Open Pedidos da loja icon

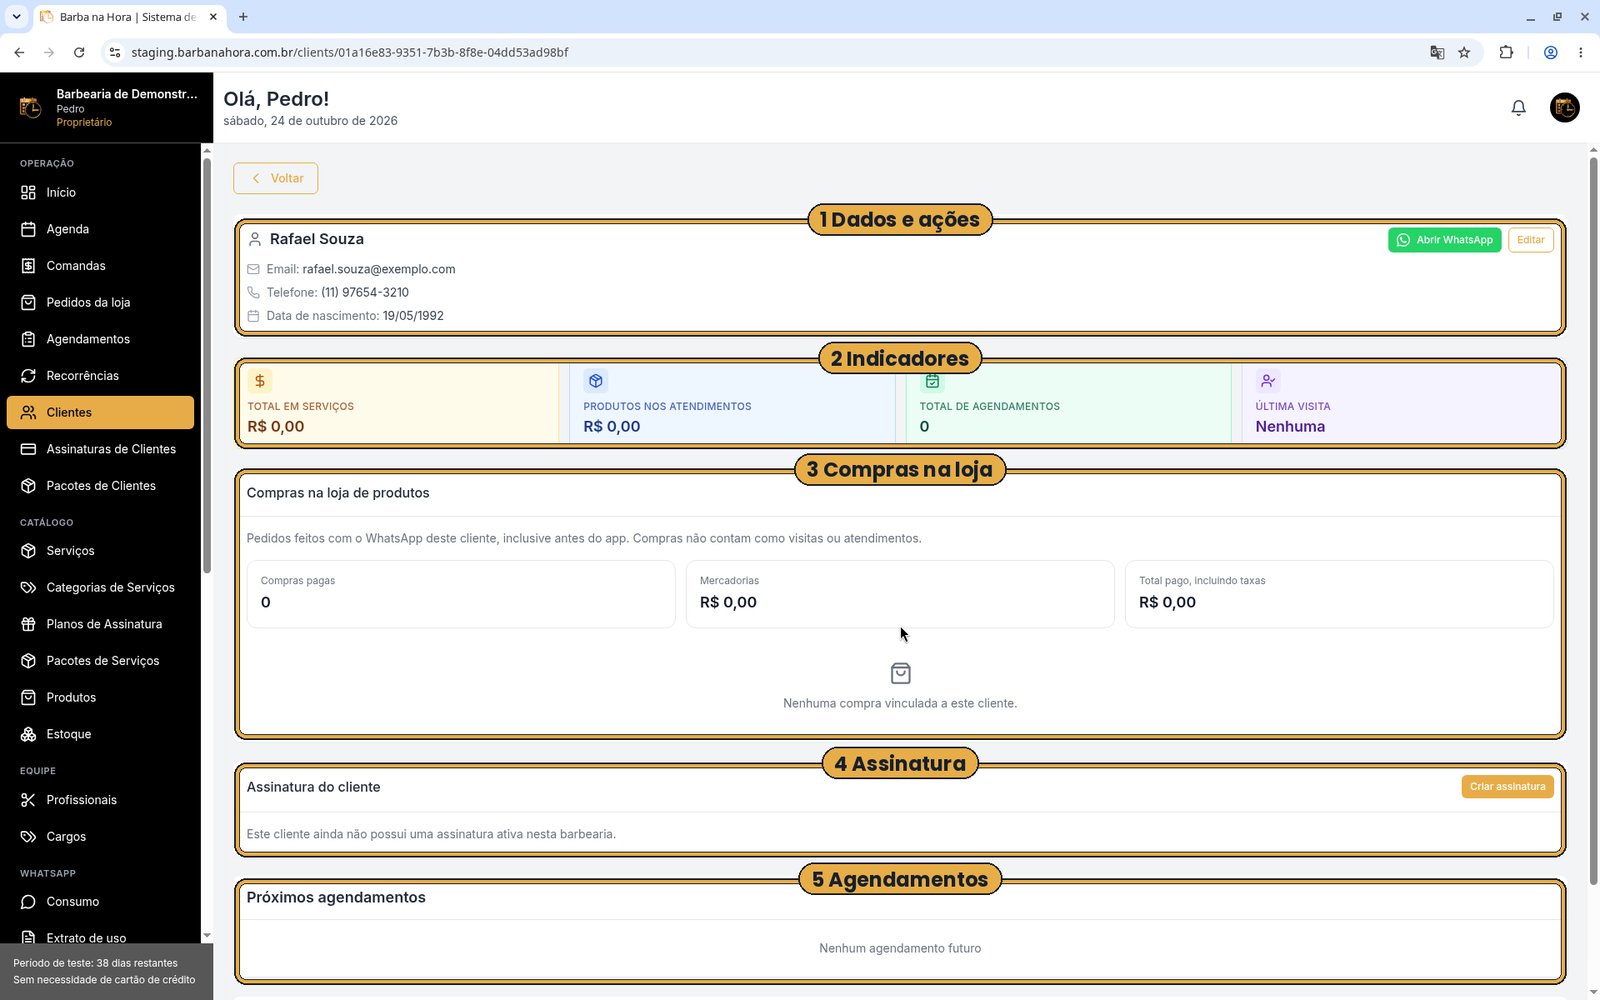[x=28, y=302]
